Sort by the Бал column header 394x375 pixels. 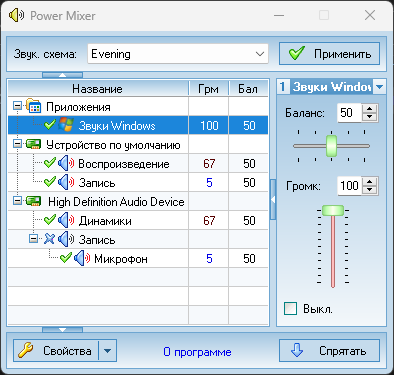click(248, 89)
